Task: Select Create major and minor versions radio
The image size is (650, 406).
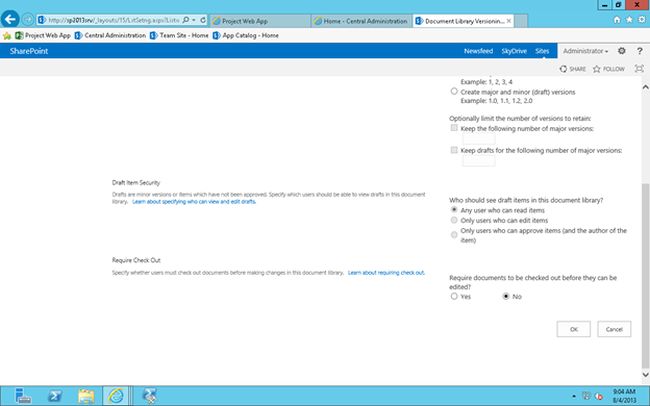Action: [x=454, y=91]
